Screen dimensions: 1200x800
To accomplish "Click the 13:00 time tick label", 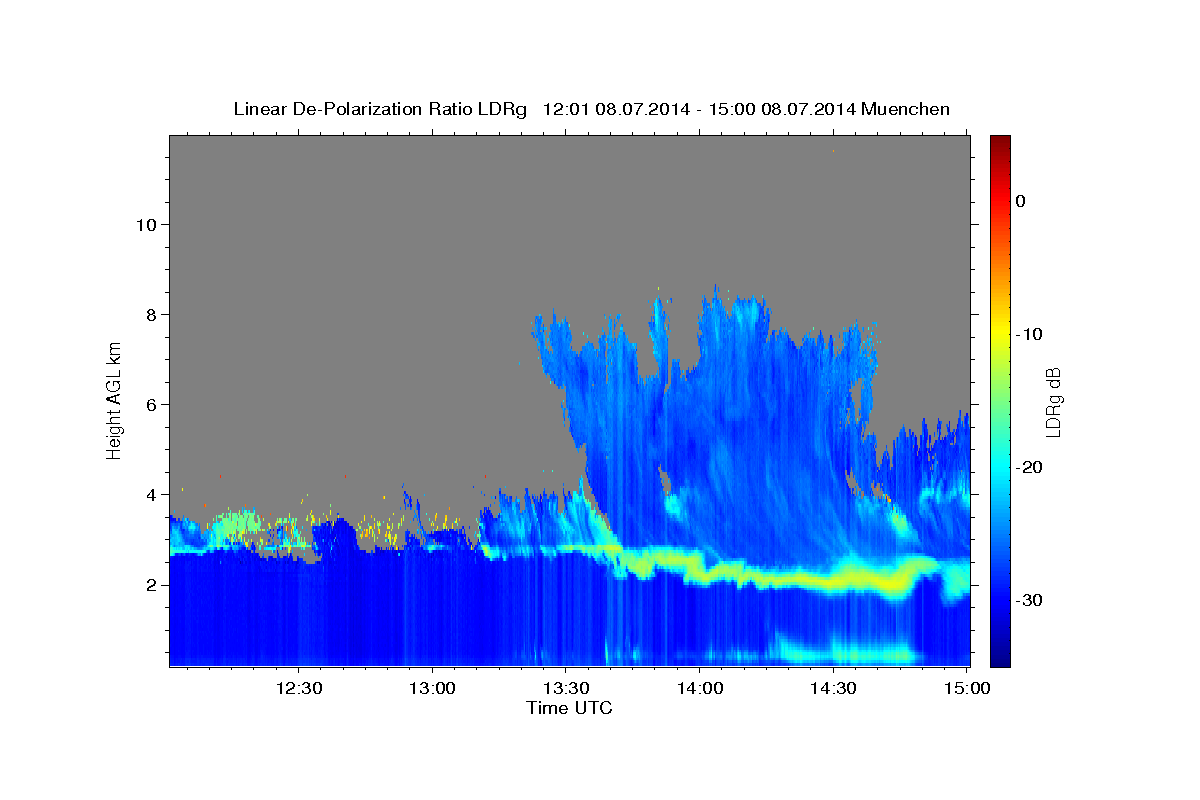I will pyautogui.click(x=432, y=689).
